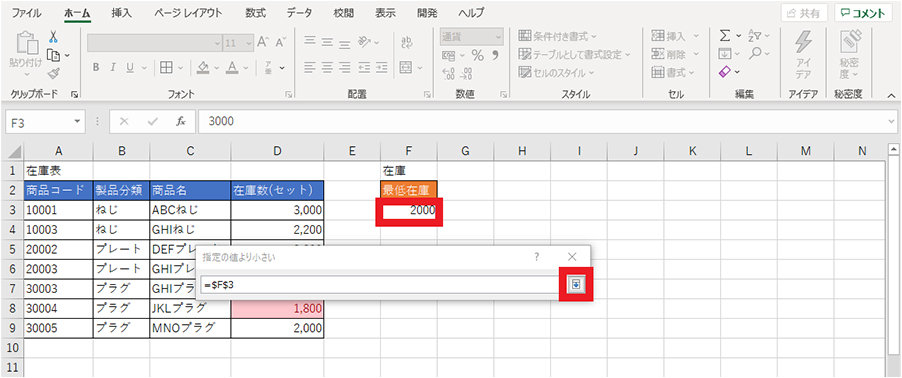Click the Bold formatting icon
This screenshot has height=378, width=902.
coord(97,67)
